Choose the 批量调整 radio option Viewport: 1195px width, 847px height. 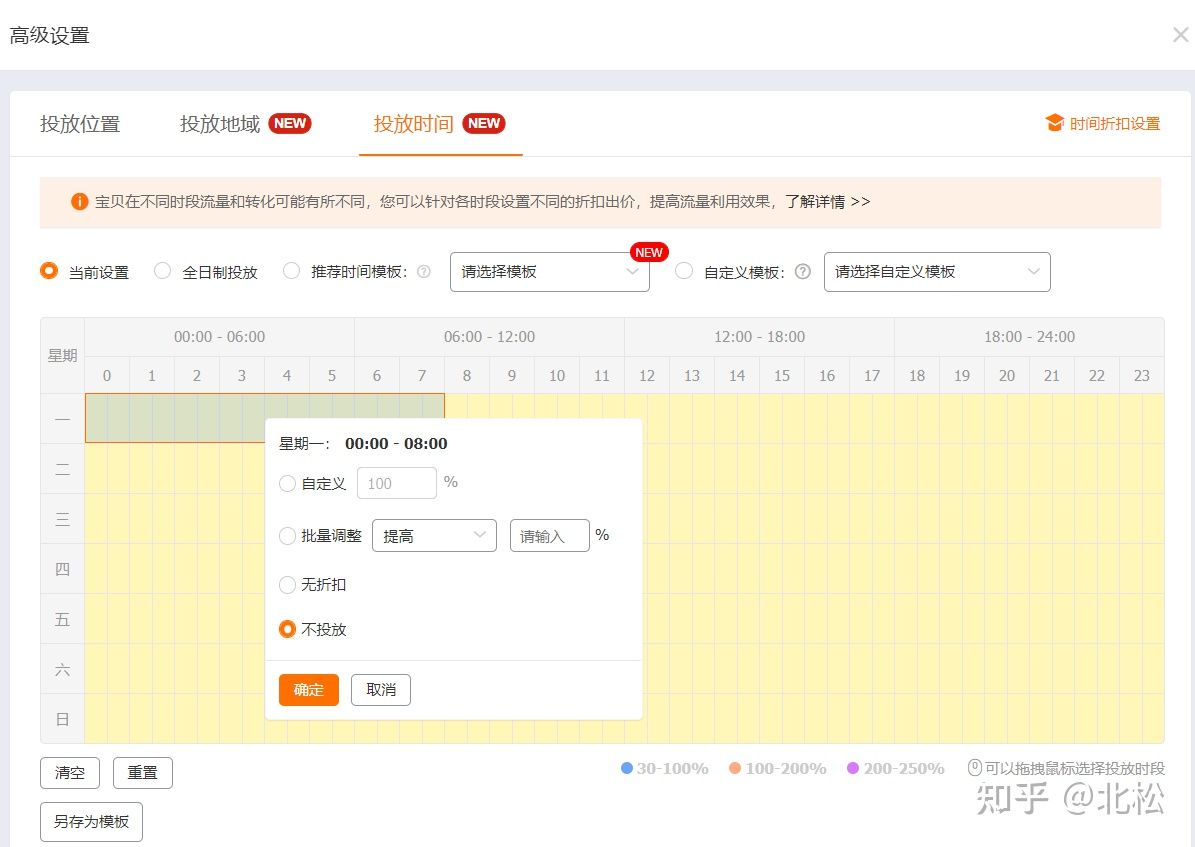pos(287,536)
